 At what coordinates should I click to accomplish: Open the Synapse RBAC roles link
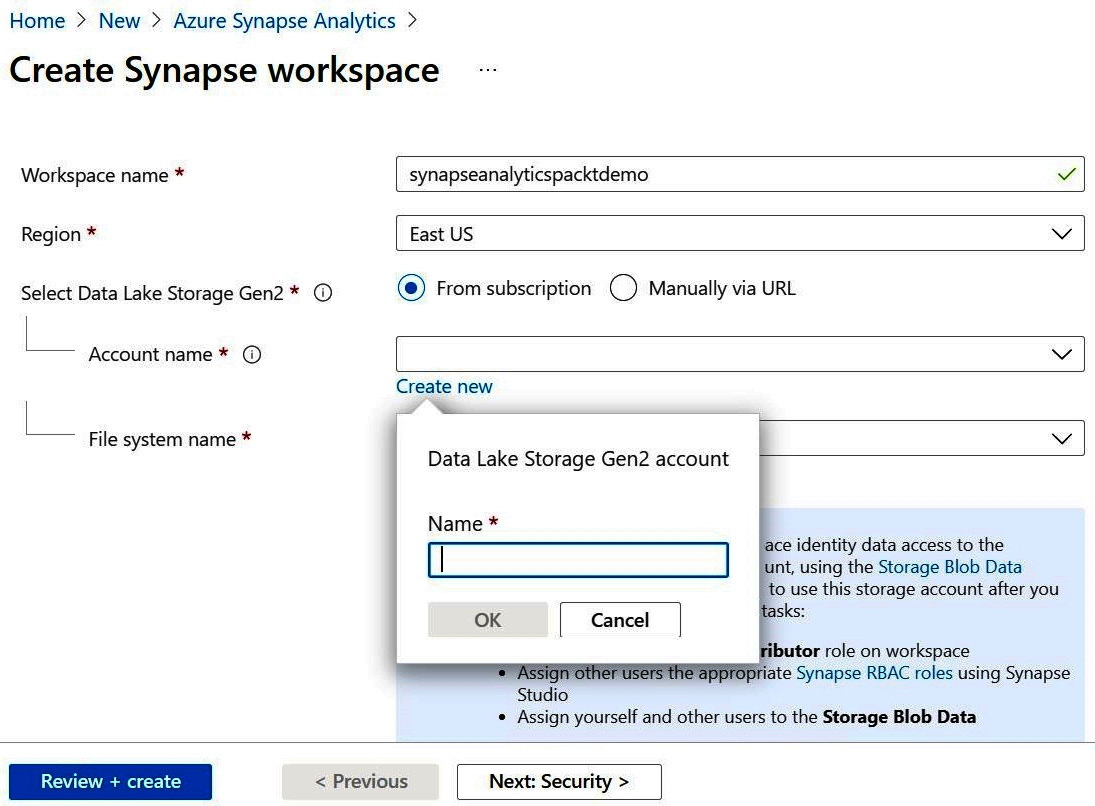pos(874,673)
